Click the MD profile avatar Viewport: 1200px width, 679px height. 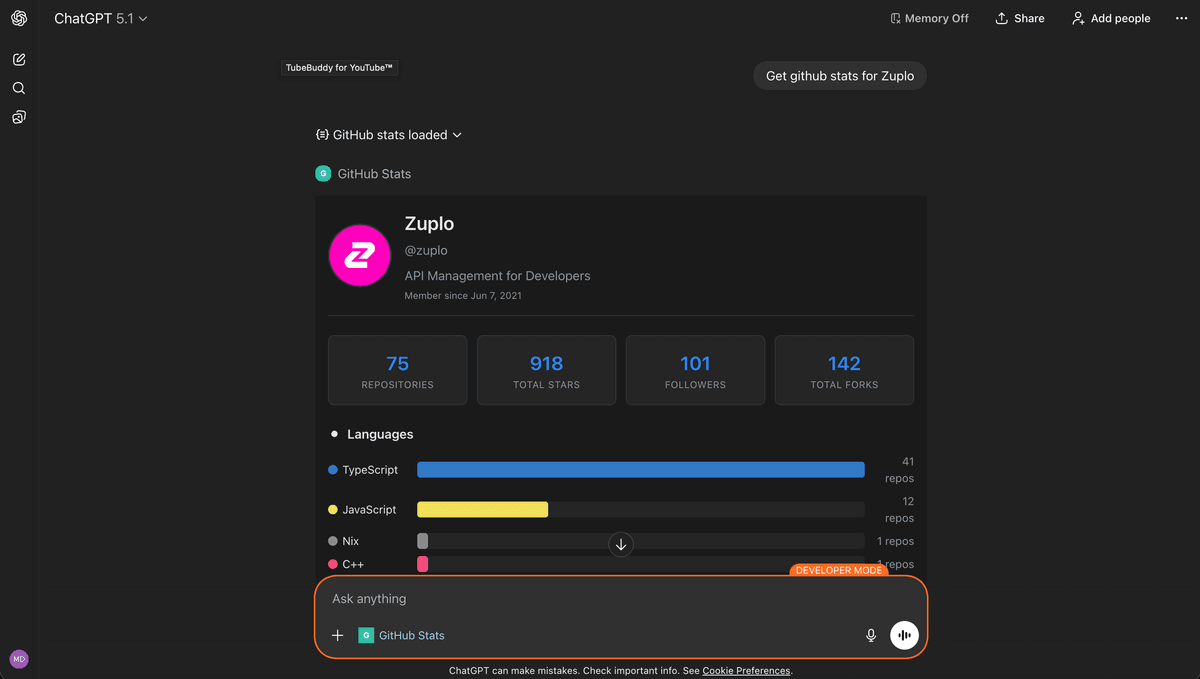point(18,658)
